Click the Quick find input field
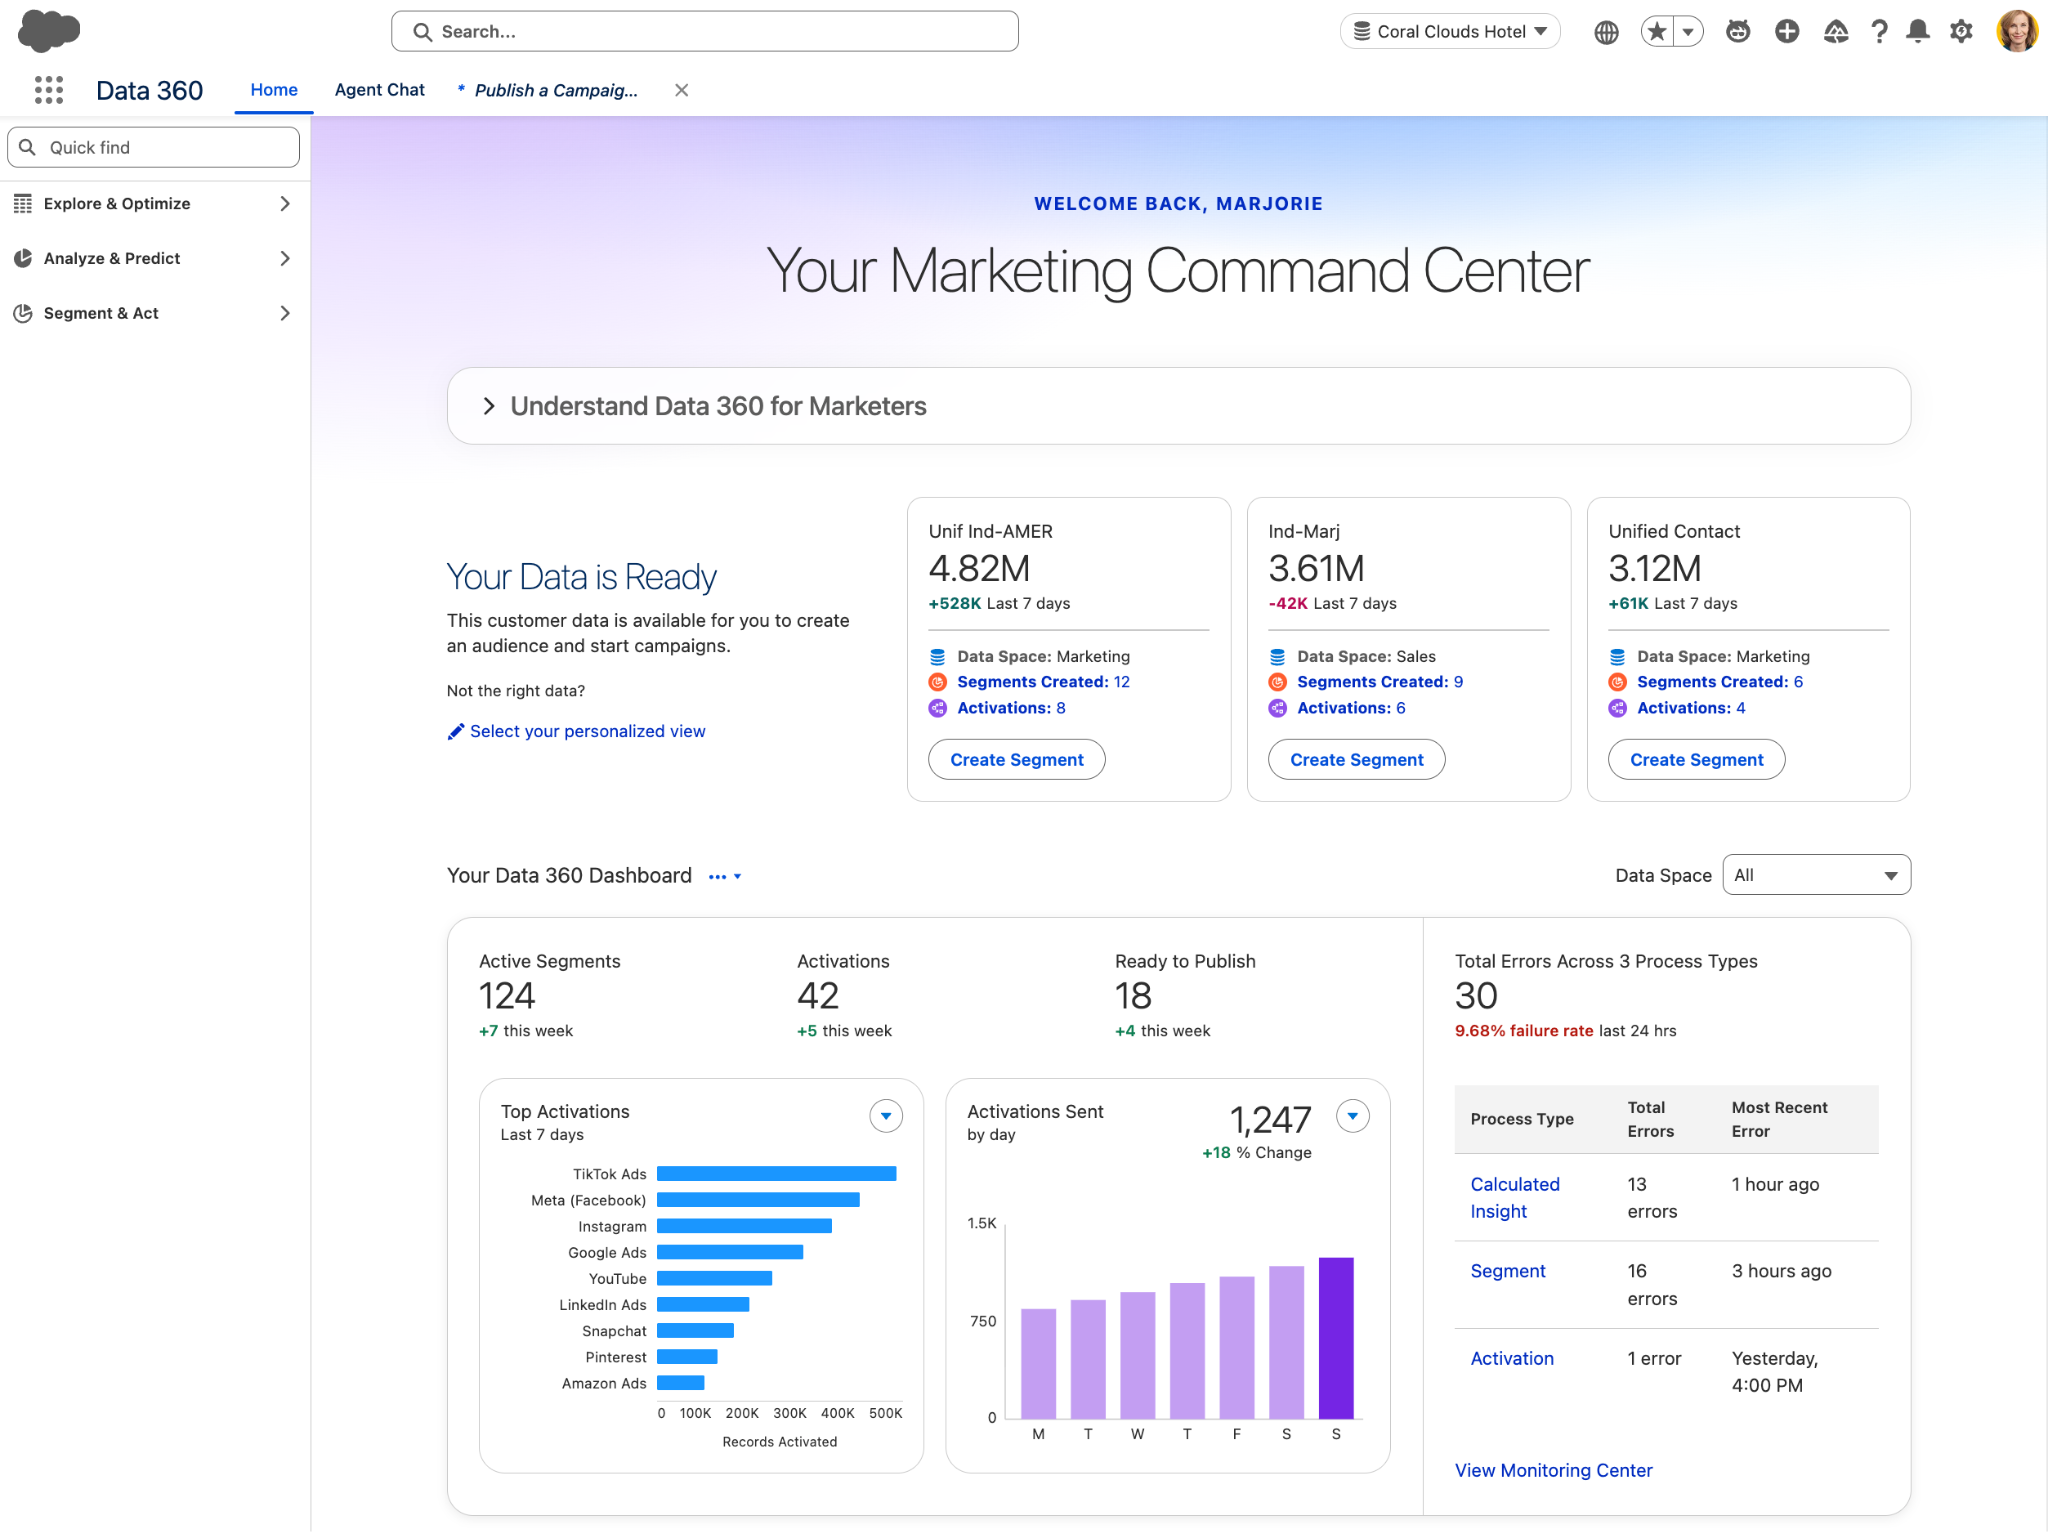Image resolution: width=2048 pixels, height=1532 pixels. 154,148
